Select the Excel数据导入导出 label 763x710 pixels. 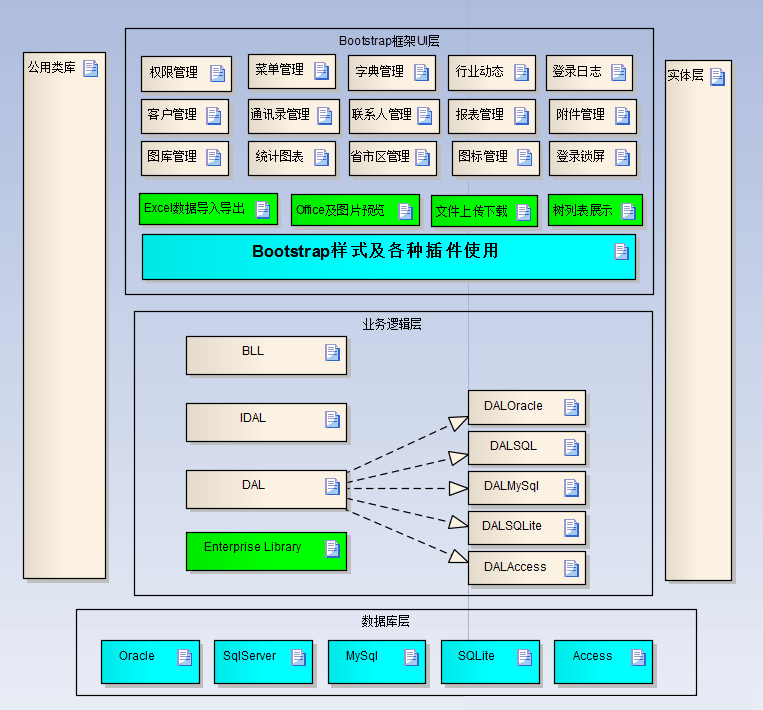click(194, 208)
